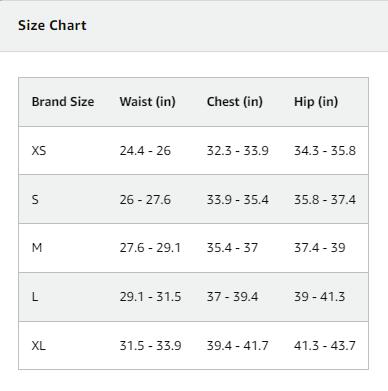388x391 pixels.
Task: Click hip value 41.3 - 43.7
Action: coord(325,346)
